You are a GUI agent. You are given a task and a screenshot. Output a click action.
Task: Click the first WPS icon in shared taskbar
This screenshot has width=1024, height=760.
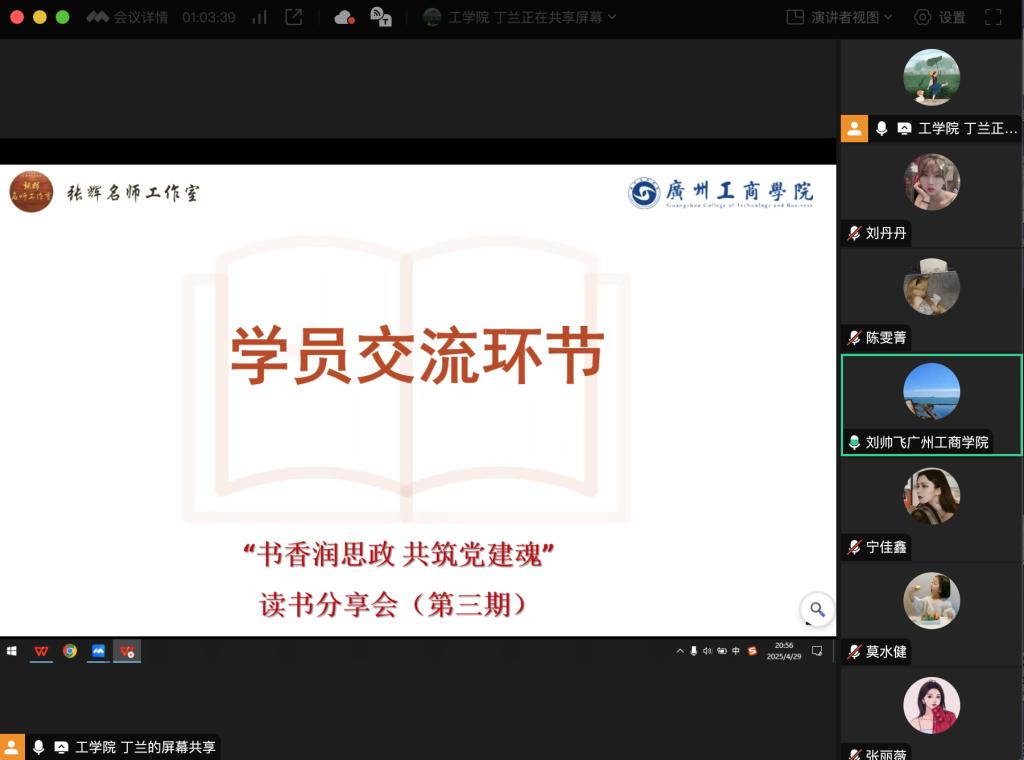[x=41, y=651]
